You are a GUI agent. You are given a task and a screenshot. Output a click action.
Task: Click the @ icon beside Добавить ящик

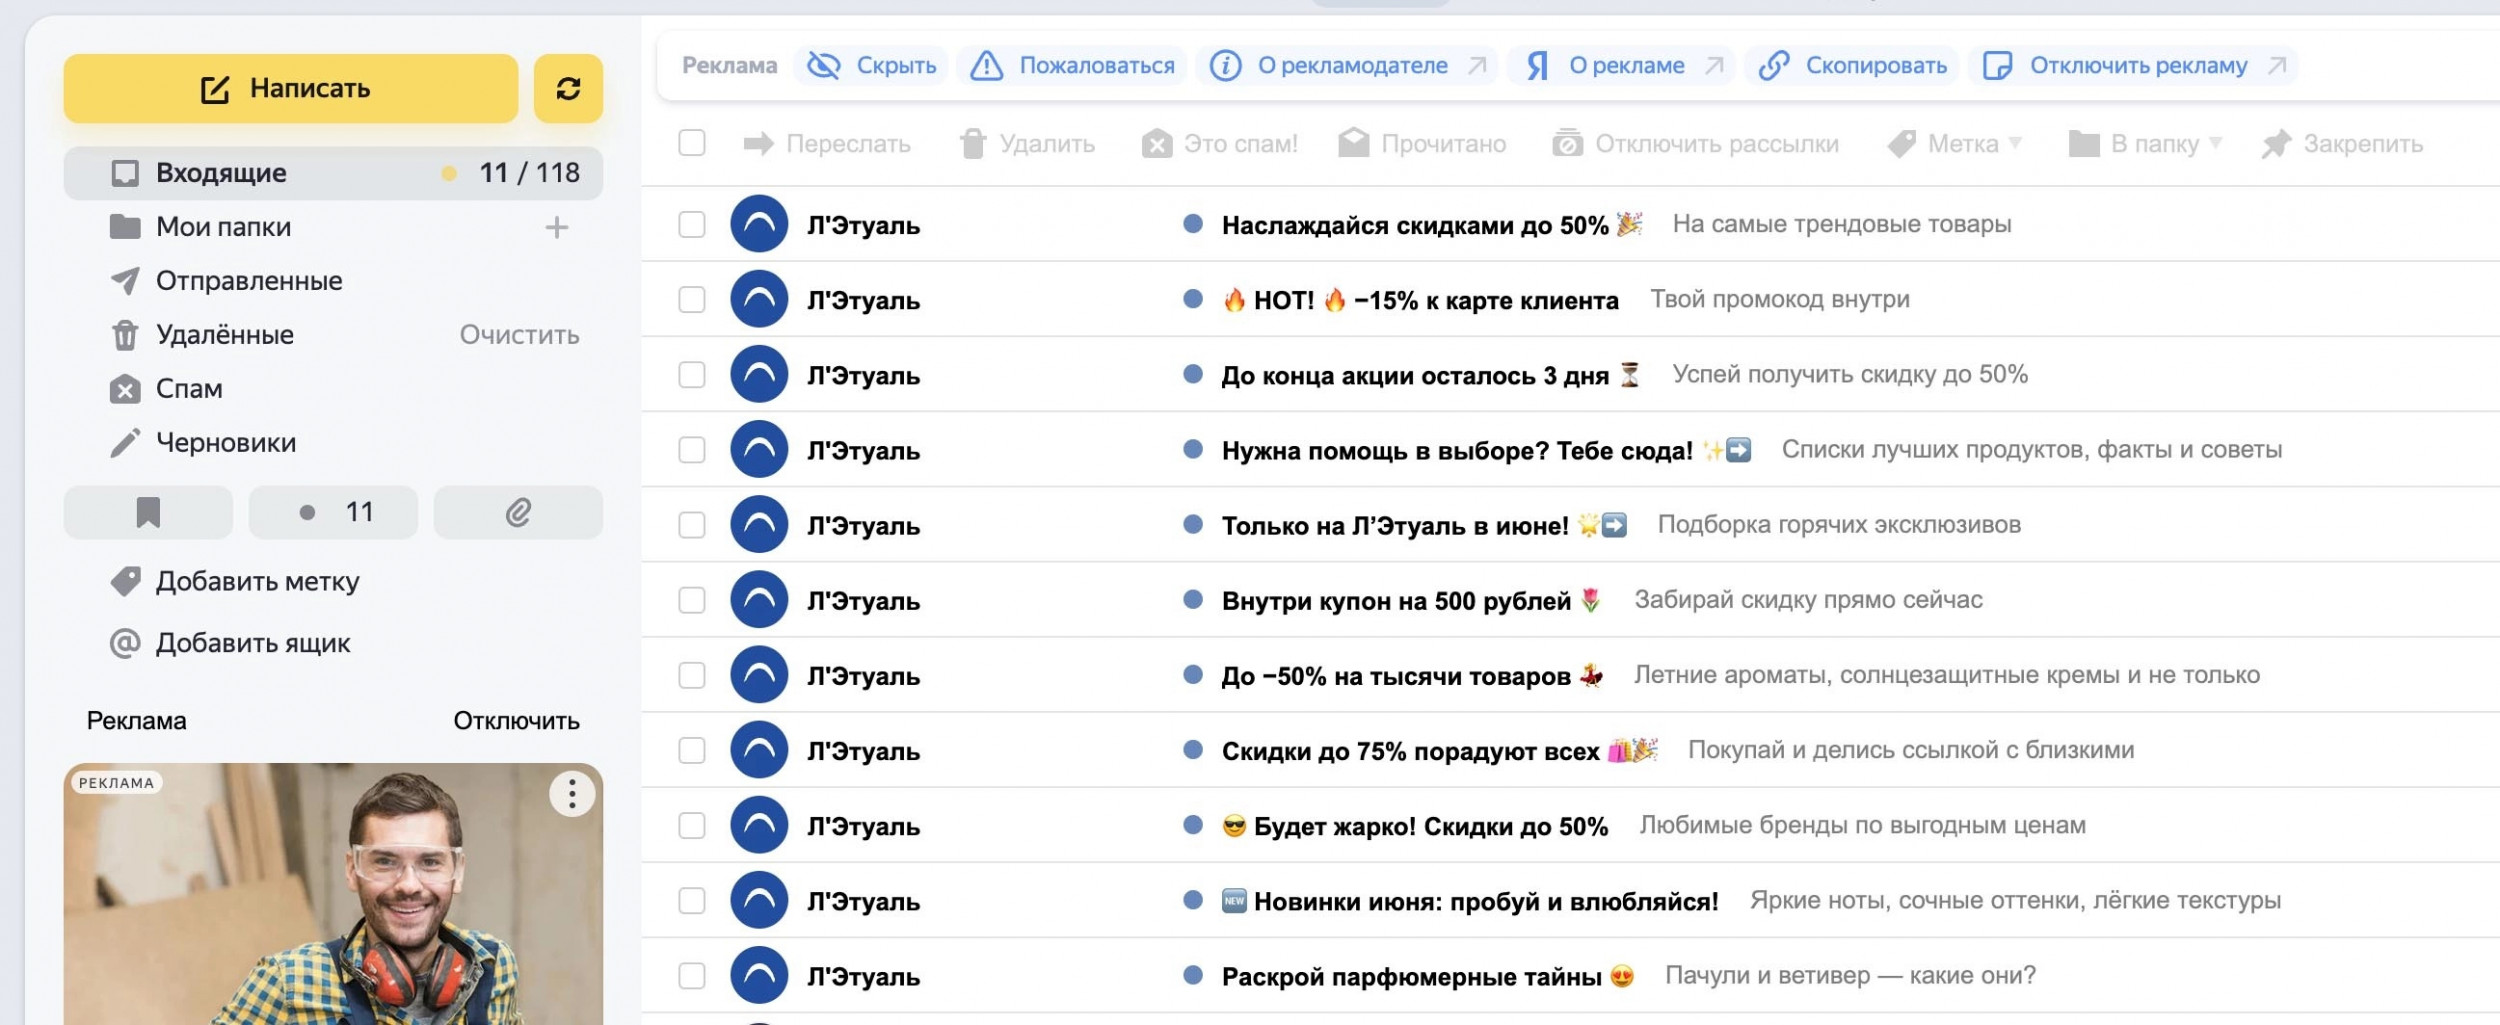tap(125, 643)
